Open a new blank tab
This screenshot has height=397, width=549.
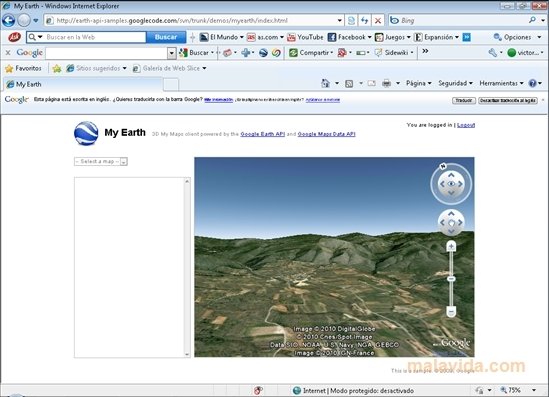click(x=171, y=84)
